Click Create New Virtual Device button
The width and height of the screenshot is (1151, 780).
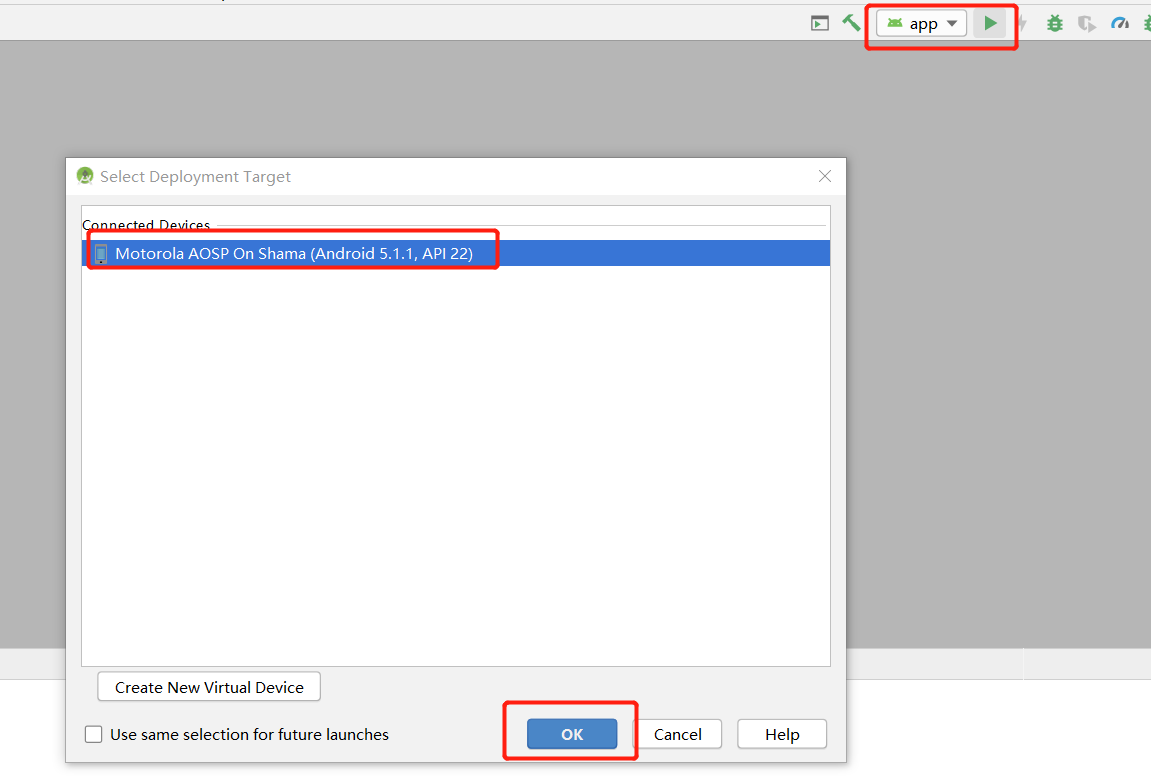[209, 687]
